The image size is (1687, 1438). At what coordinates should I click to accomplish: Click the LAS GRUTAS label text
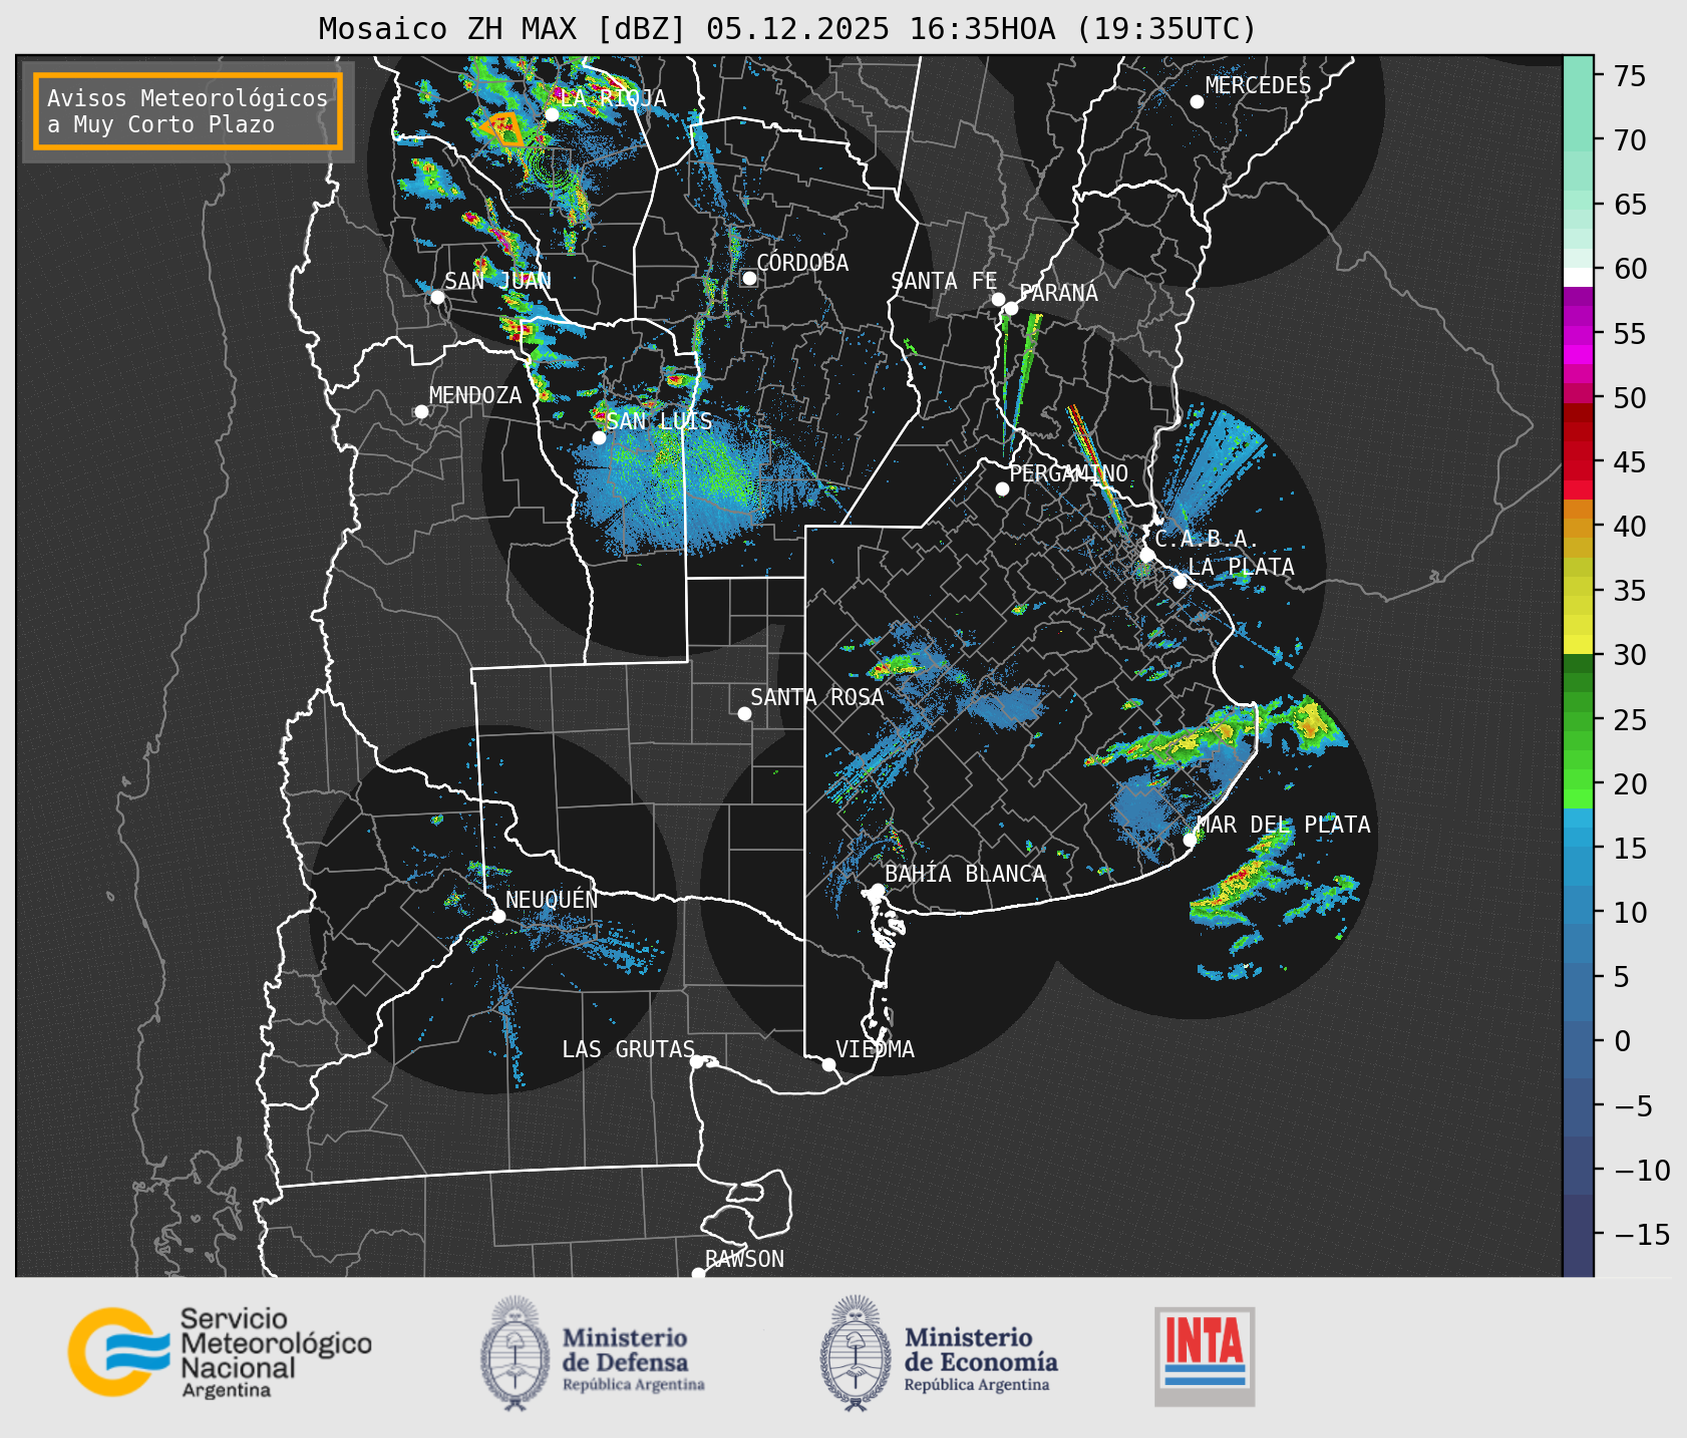coord(628,1049)
